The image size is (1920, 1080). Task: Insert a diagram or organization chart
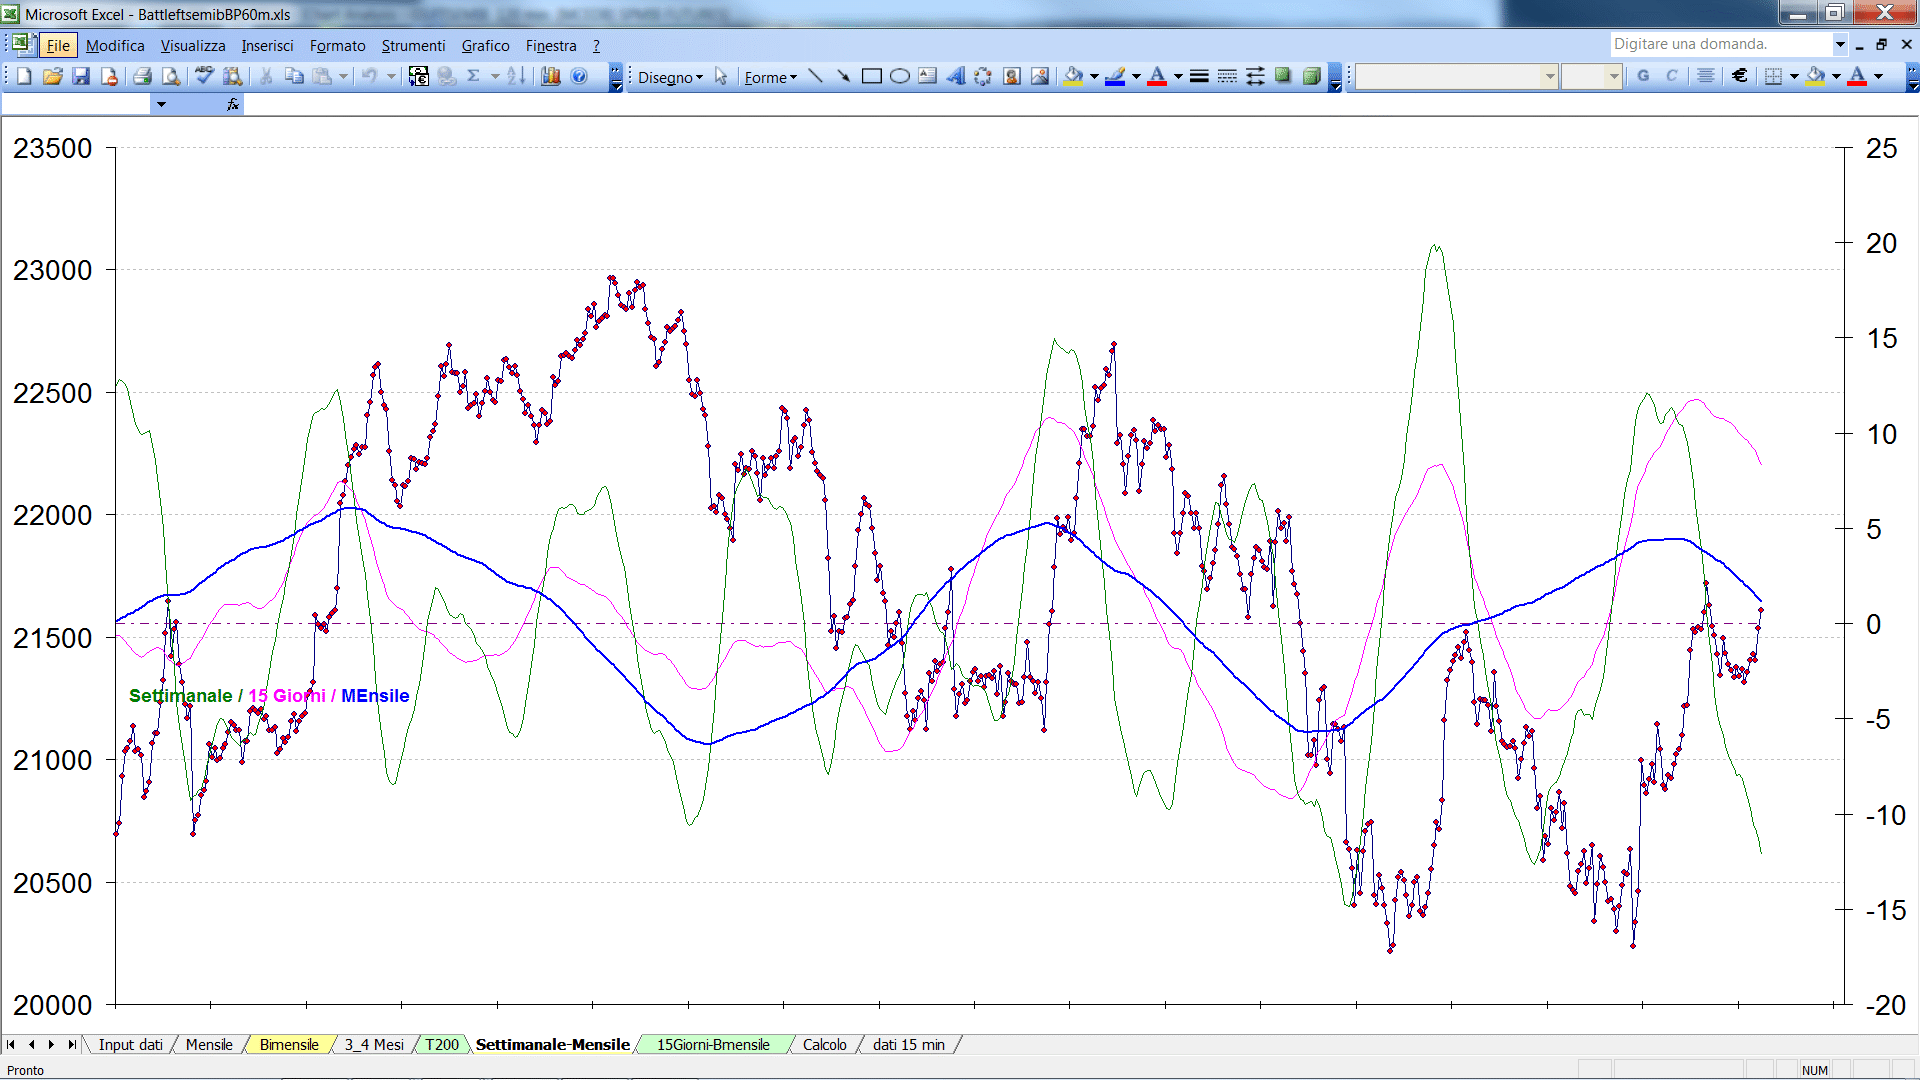(x=983, y=76)
